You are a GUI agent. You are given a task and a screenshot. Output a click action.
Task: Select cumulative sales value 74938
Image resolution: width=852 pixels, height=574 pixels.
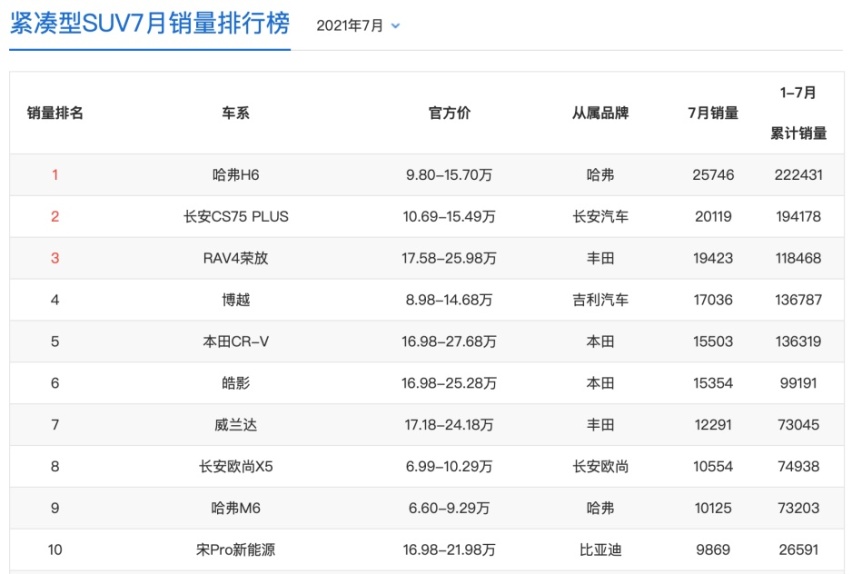798,466
